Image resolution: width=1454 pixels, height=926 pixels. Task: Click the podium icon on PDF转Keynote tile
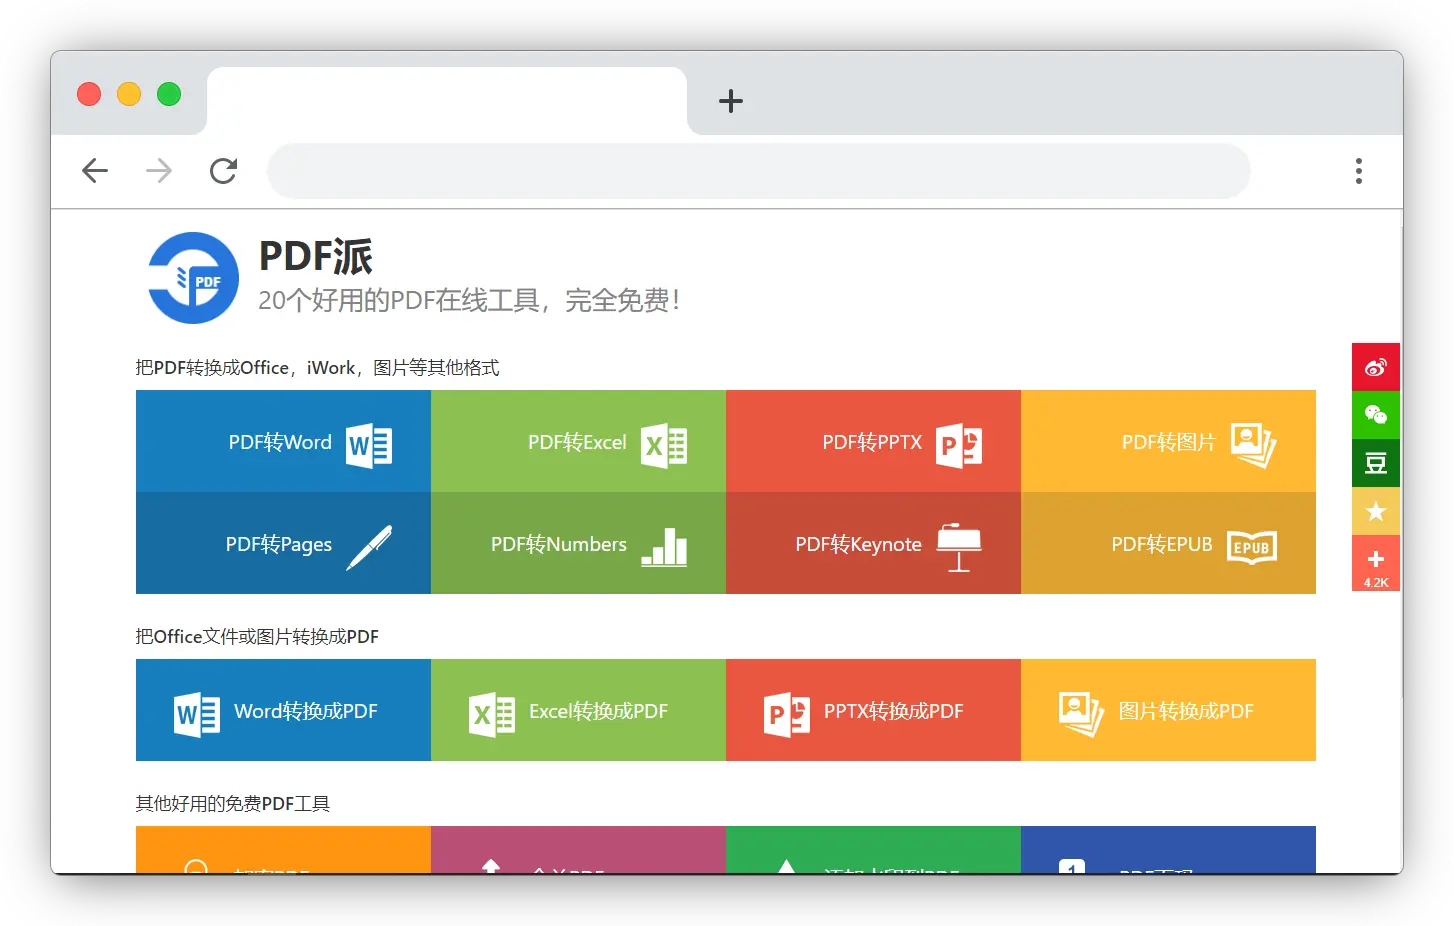(959, 547)
